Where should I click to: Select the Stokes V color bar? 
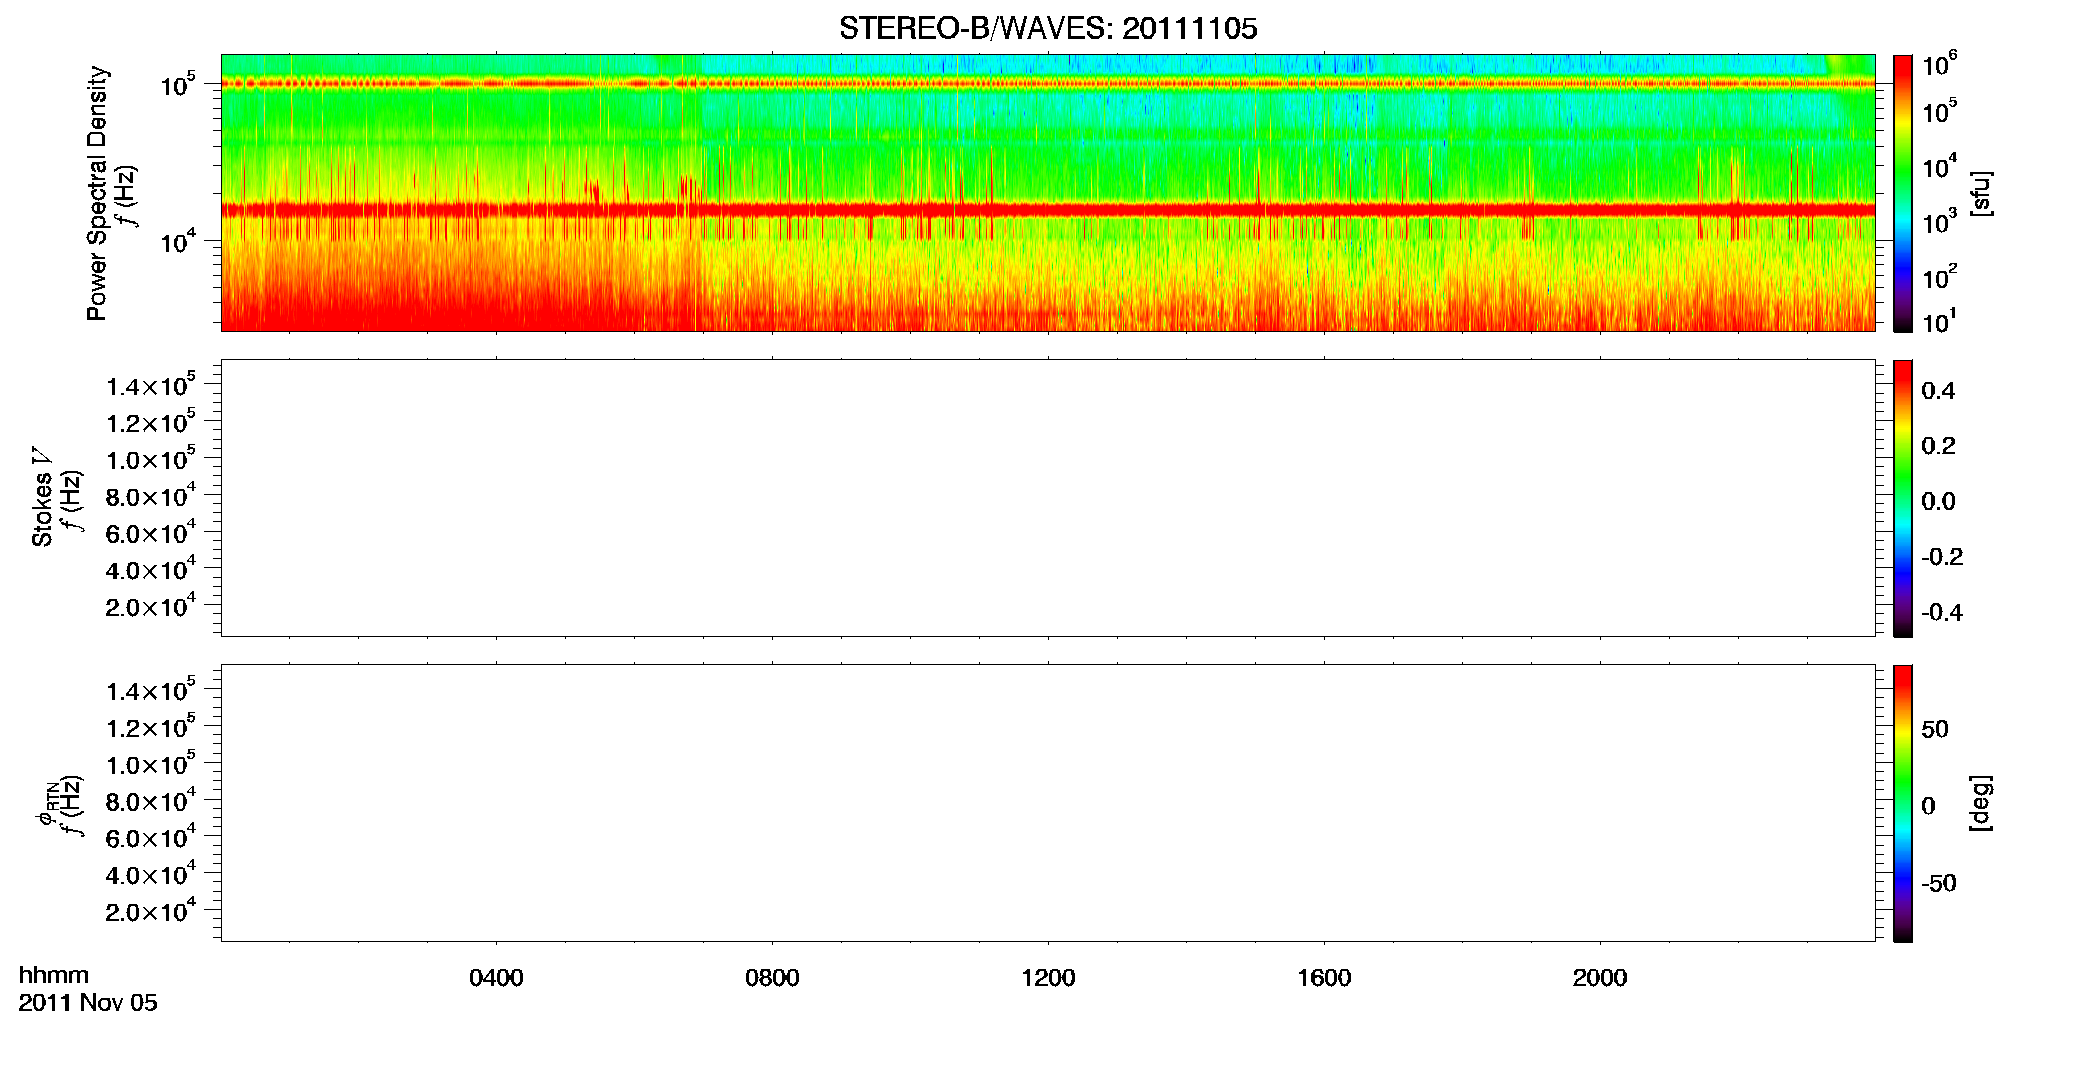tap(1903, 498)
